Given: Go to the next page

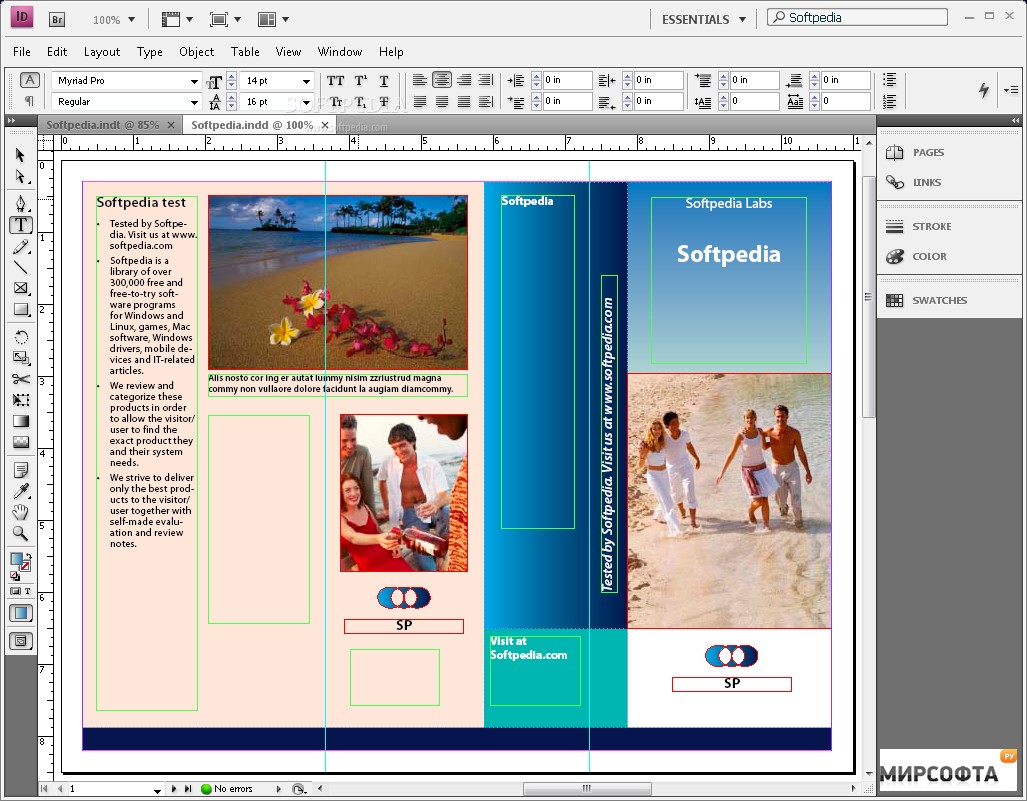Looking at the screenshot, I should tap(173, 789).
